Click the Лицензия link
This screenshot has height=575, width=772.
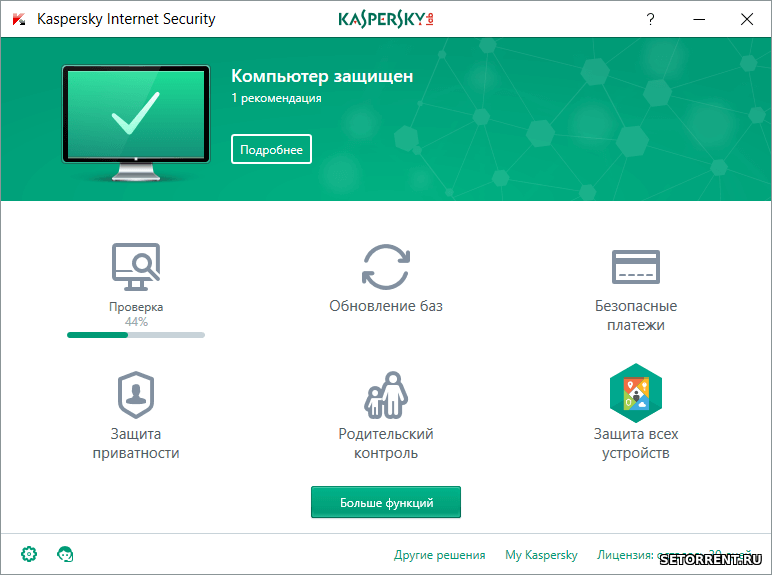click(675, 554)
